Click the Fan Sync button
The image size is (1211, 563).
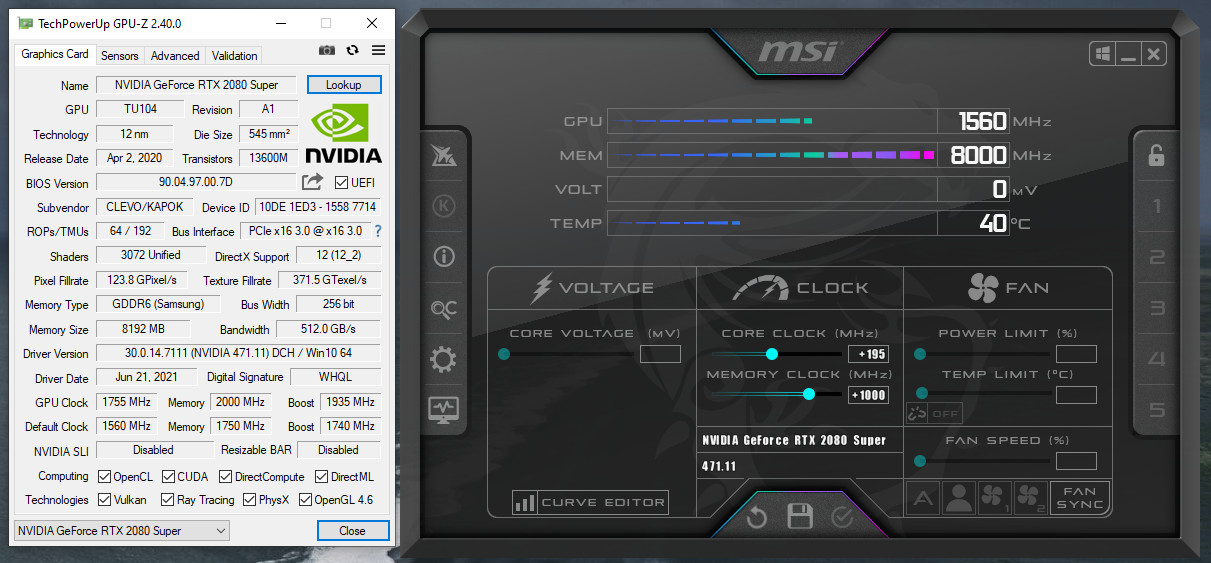tap(1080, 498)
